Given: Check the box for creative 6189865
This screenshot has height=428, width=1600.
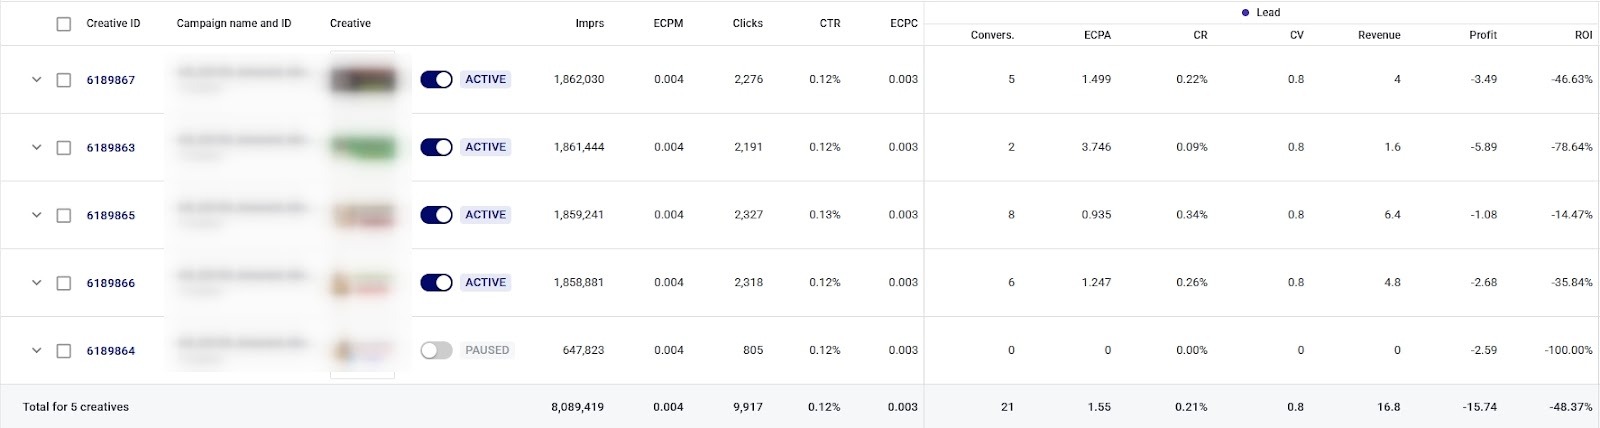Looking at the screenshot, I should coord(64,216).
